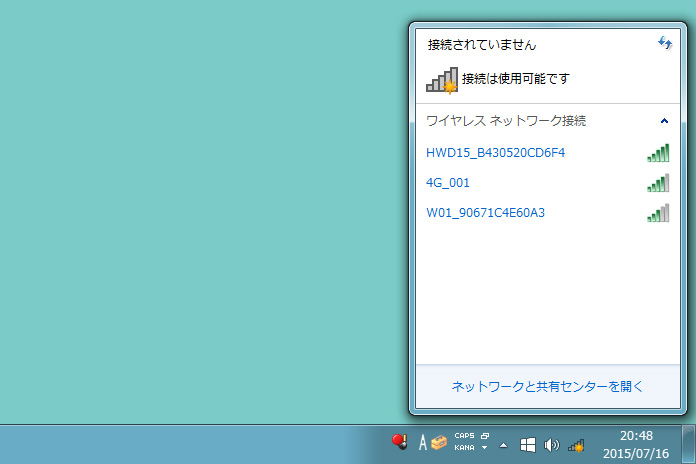696x464 pixels.
Task: Show hidden tray icons
Action: coord(503,445)
